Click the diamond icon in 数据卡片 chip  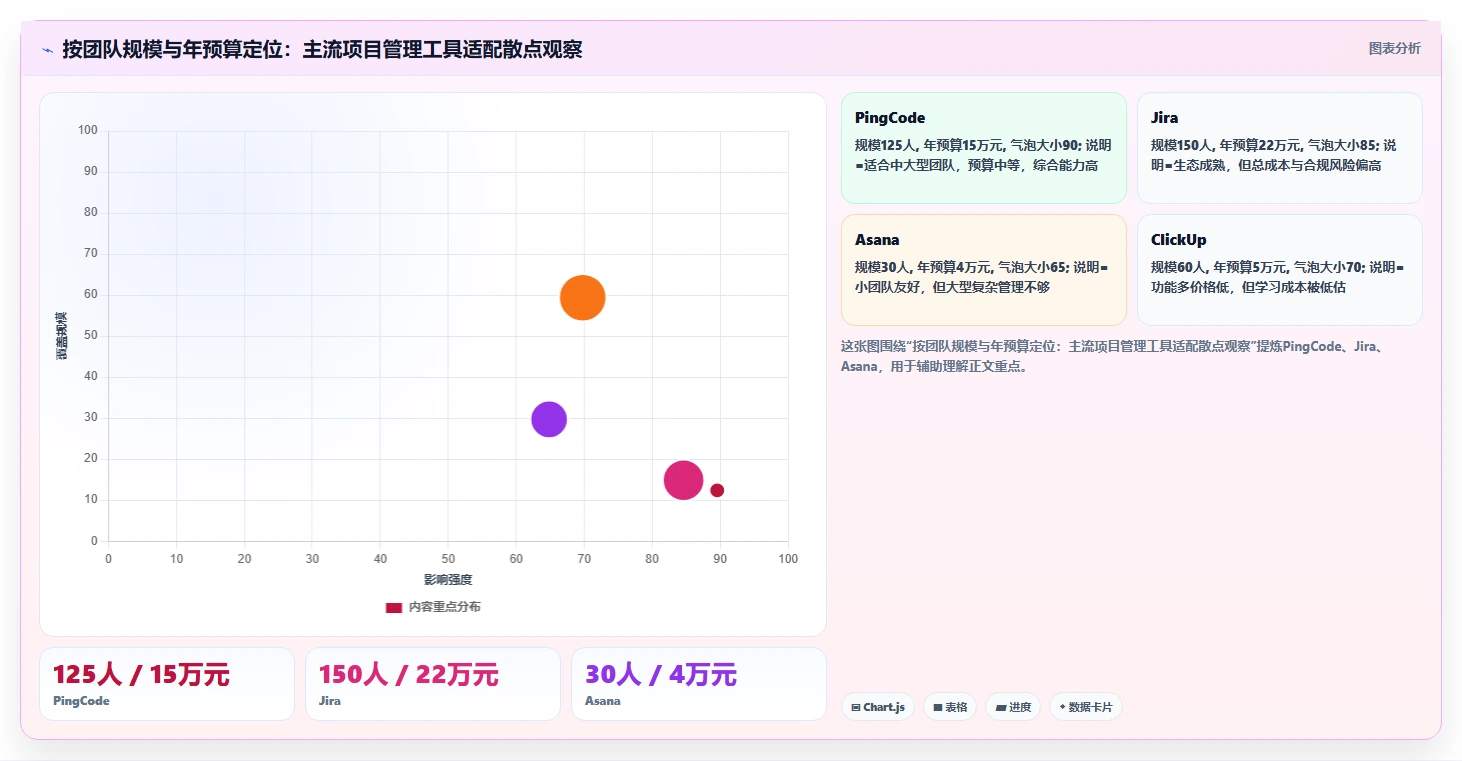point(1063,707)
